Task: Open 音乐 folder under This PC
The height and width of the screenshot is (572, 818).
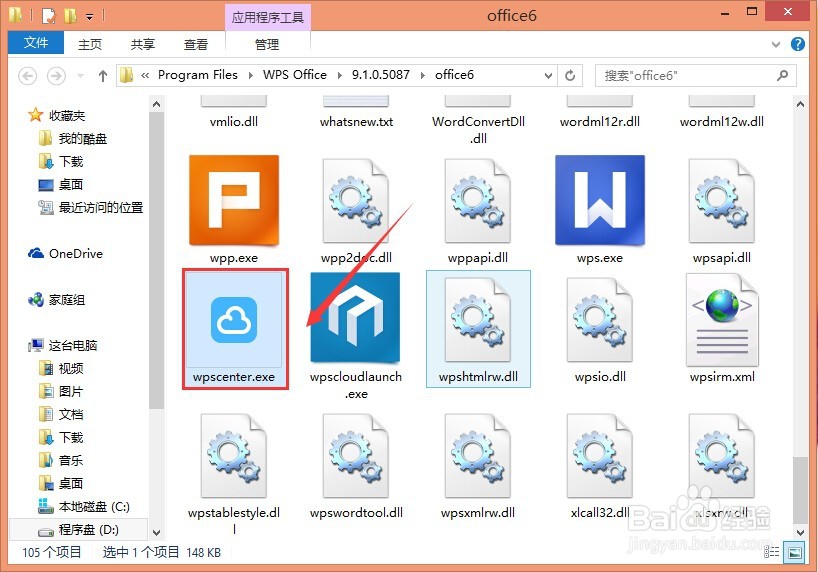Action: point(70,460)
